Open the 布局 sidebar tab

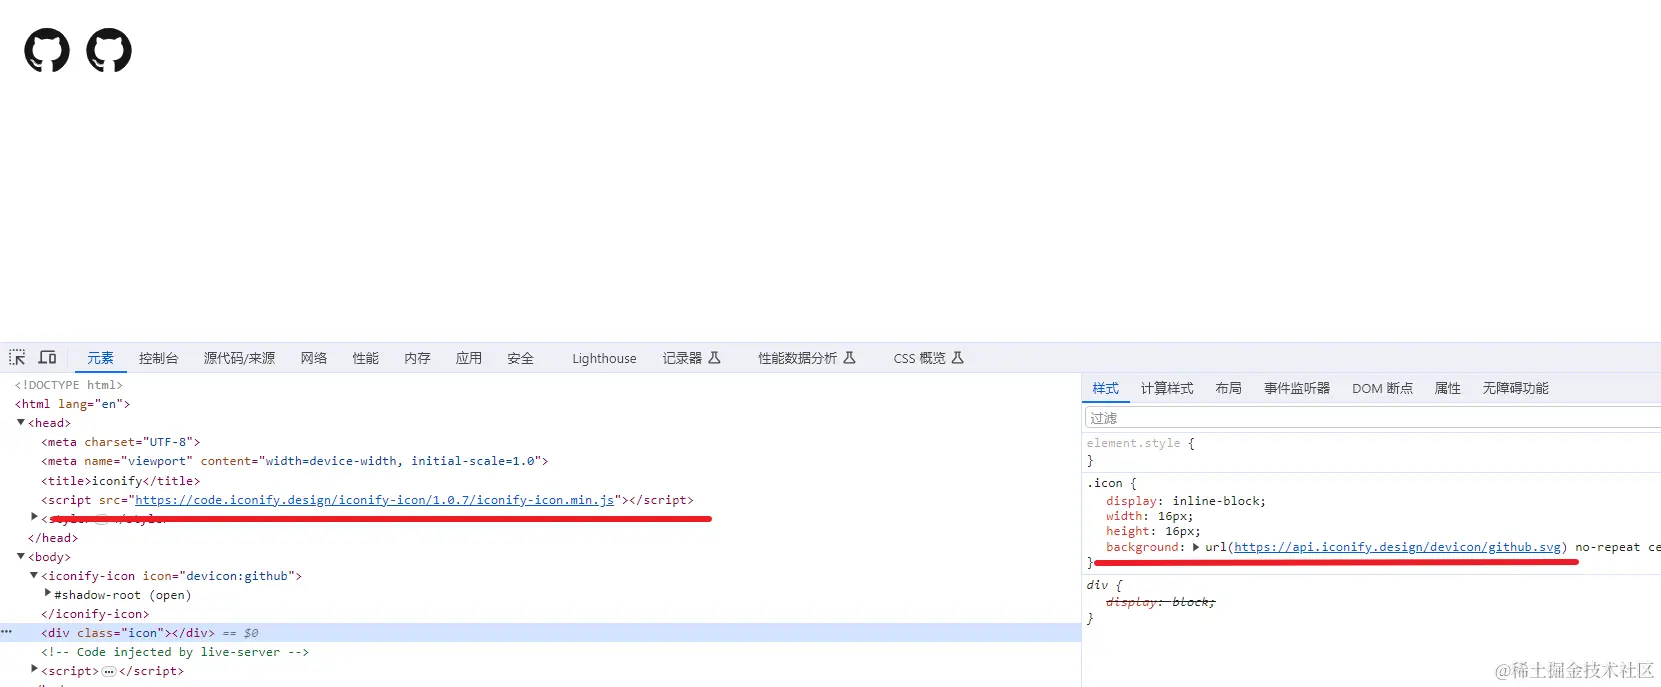pos(1228,388)
